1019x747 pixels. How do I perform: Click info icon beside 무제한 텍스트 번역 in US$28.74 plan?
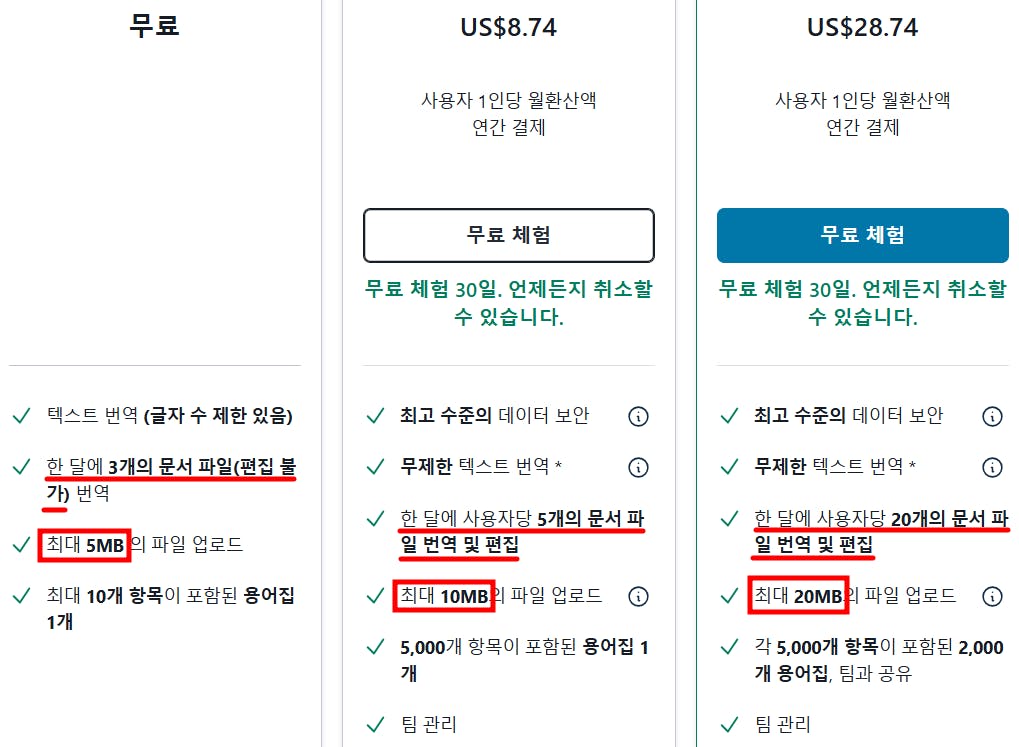coord(992,467)
